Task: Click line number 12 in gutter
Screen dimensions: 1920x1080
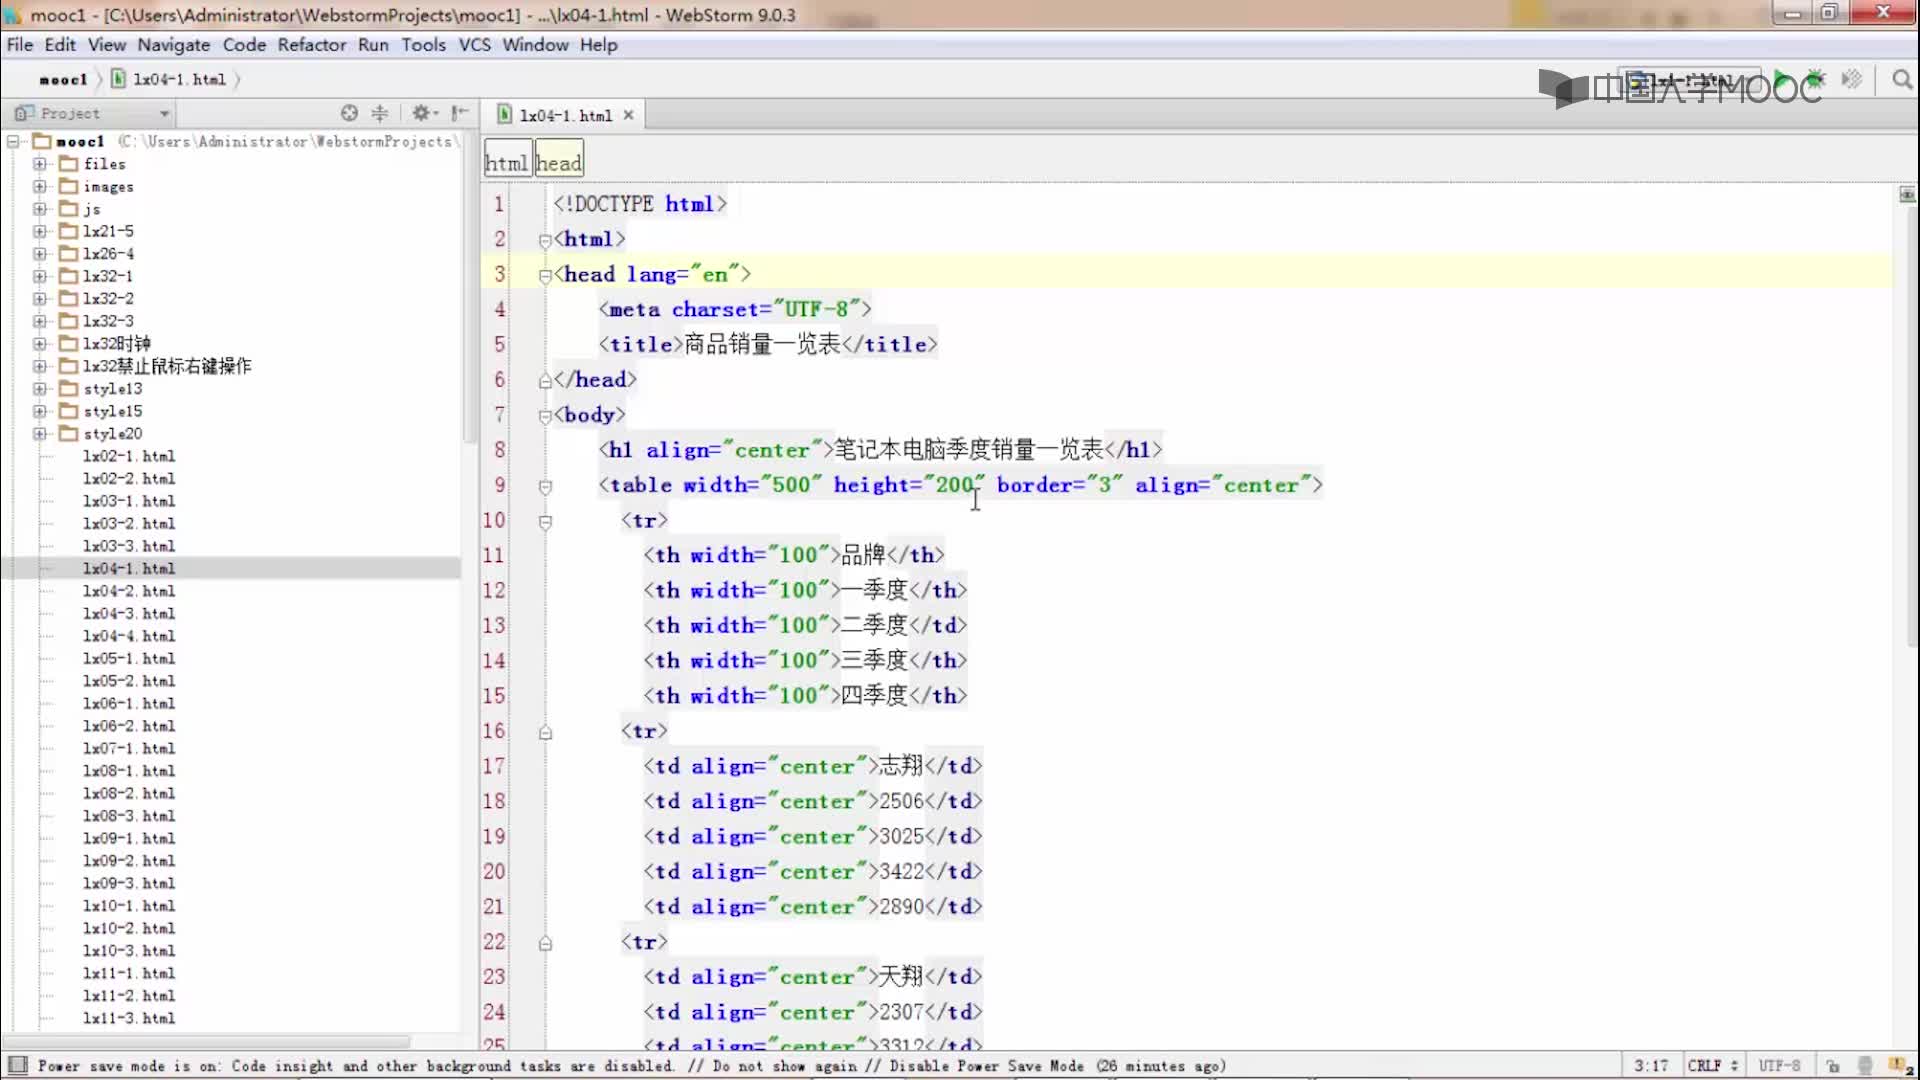Action: (x=494, y=590)
